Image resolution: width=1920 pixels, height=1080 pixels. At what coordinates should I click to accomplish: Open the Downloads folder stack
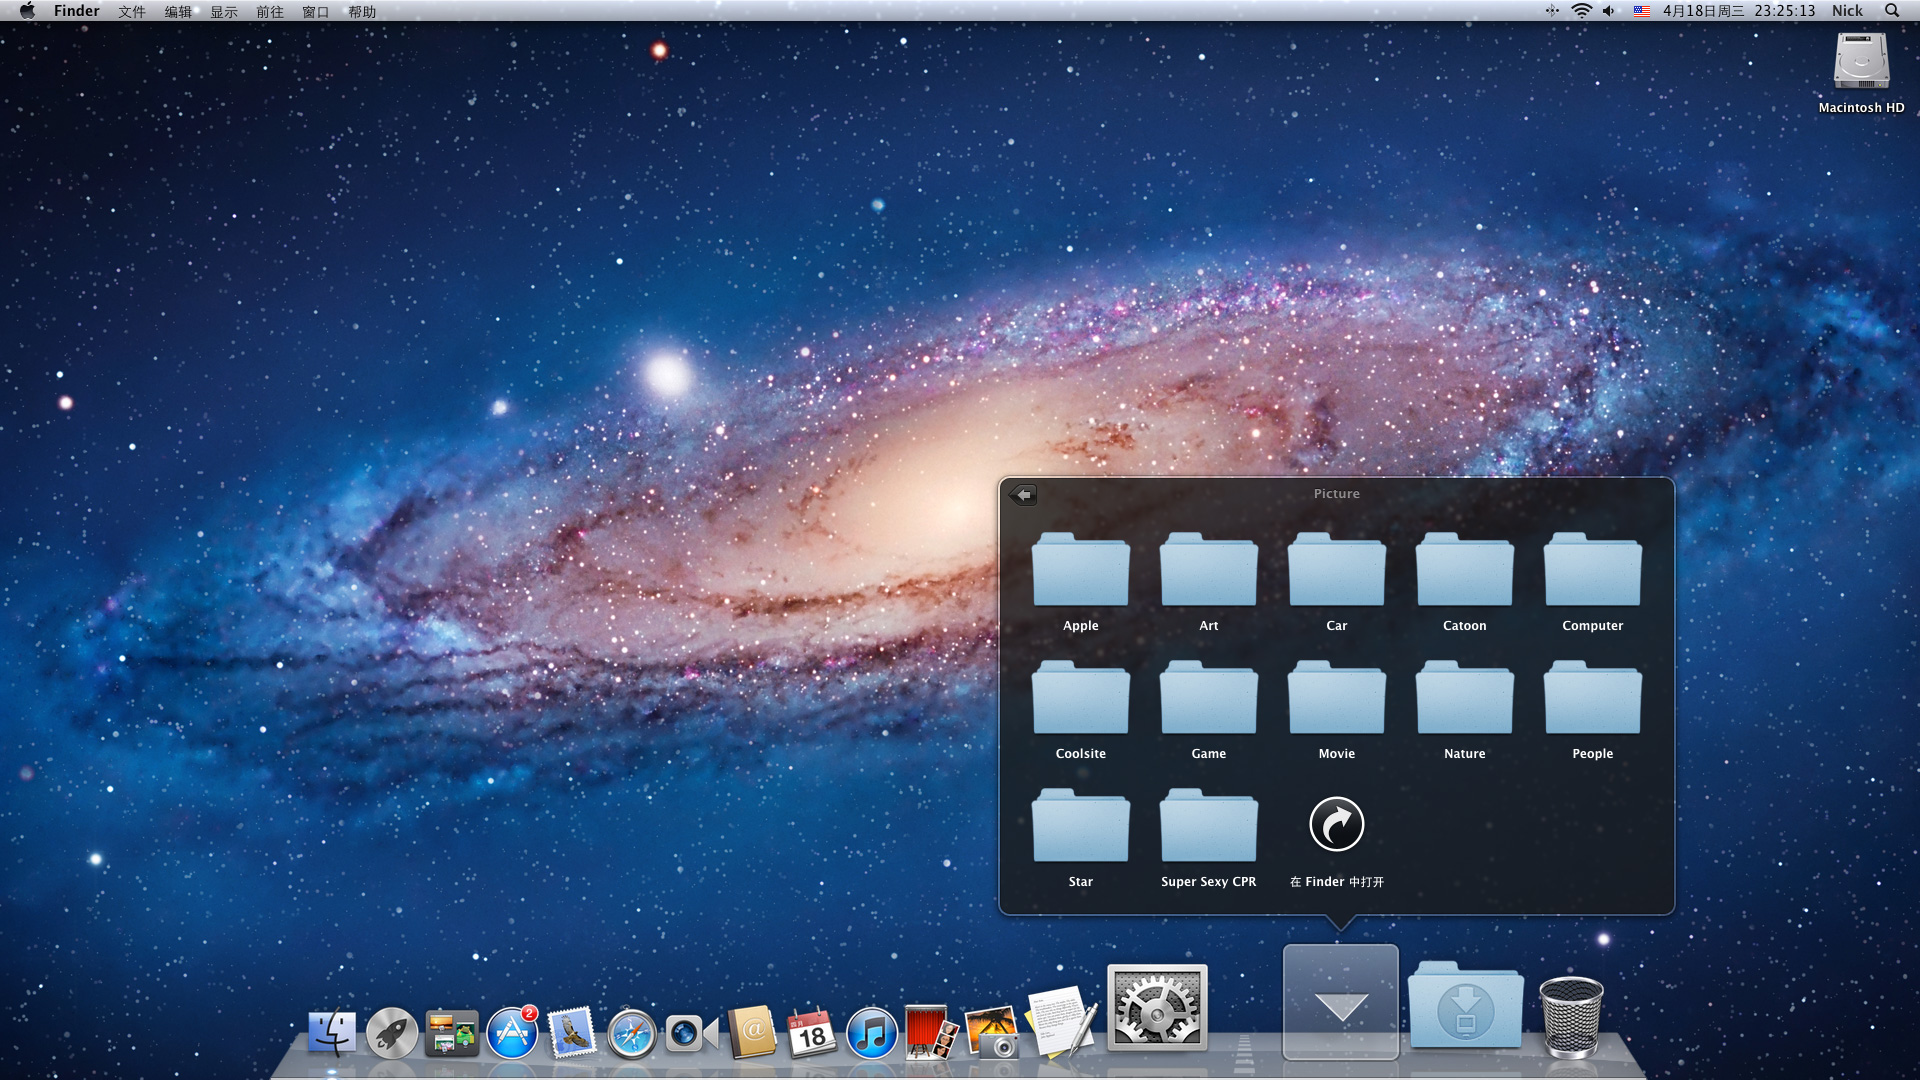pyautogui.click(x=1466, y=1005)
